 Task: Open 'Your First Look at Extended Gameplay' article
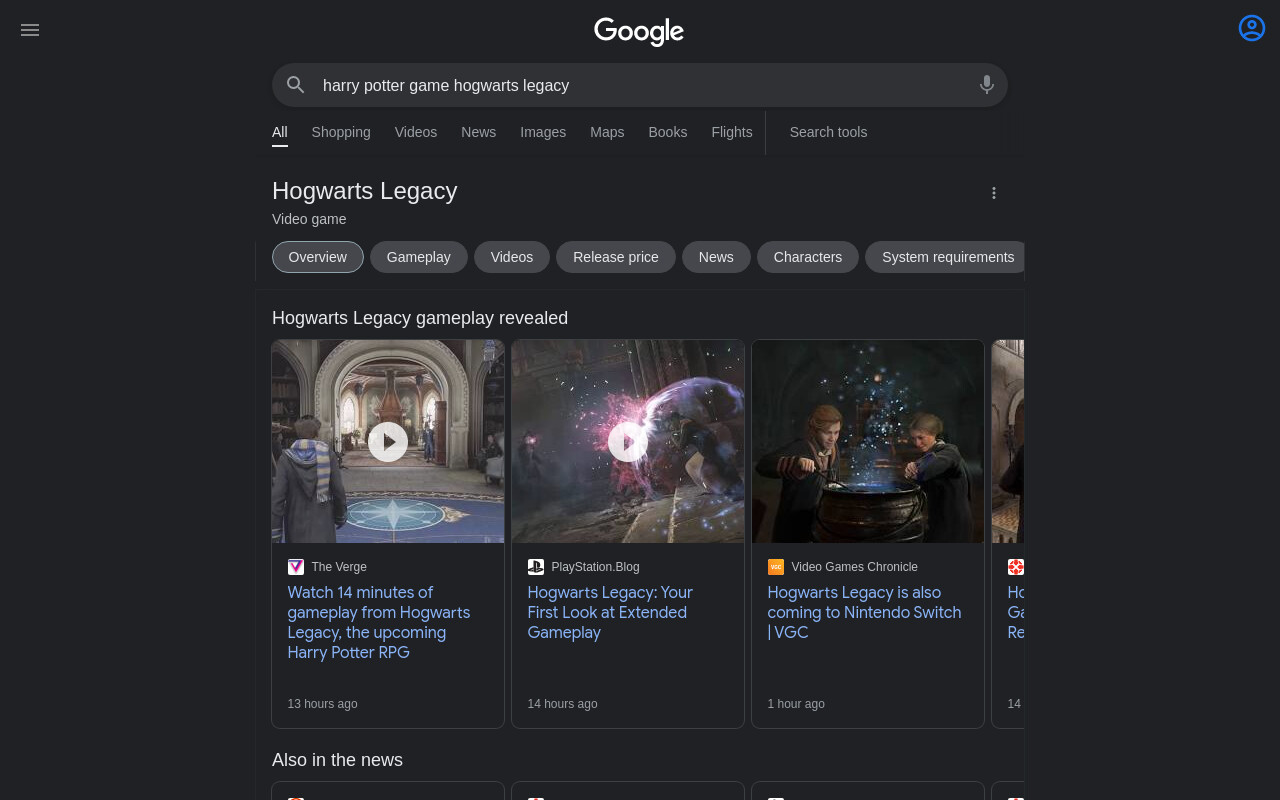point(610,612)
